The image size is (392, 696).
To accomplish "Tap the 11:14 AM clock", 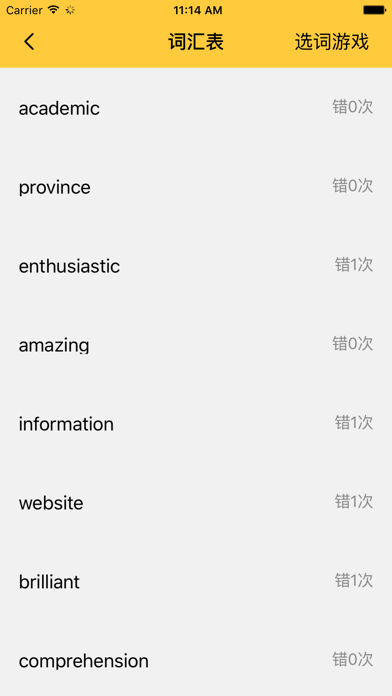I will click(198, 10).
